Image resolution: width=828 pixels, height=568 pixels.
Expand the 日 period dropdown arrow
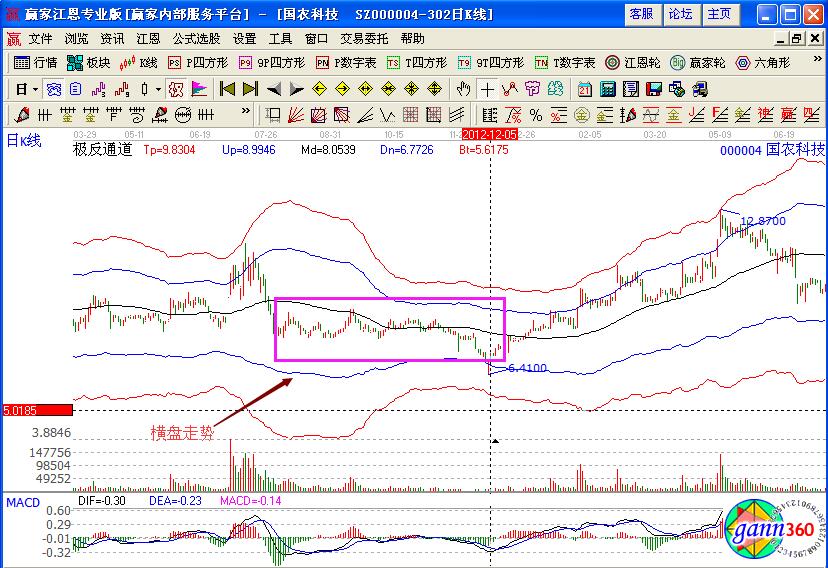click(x=35, y=88)
